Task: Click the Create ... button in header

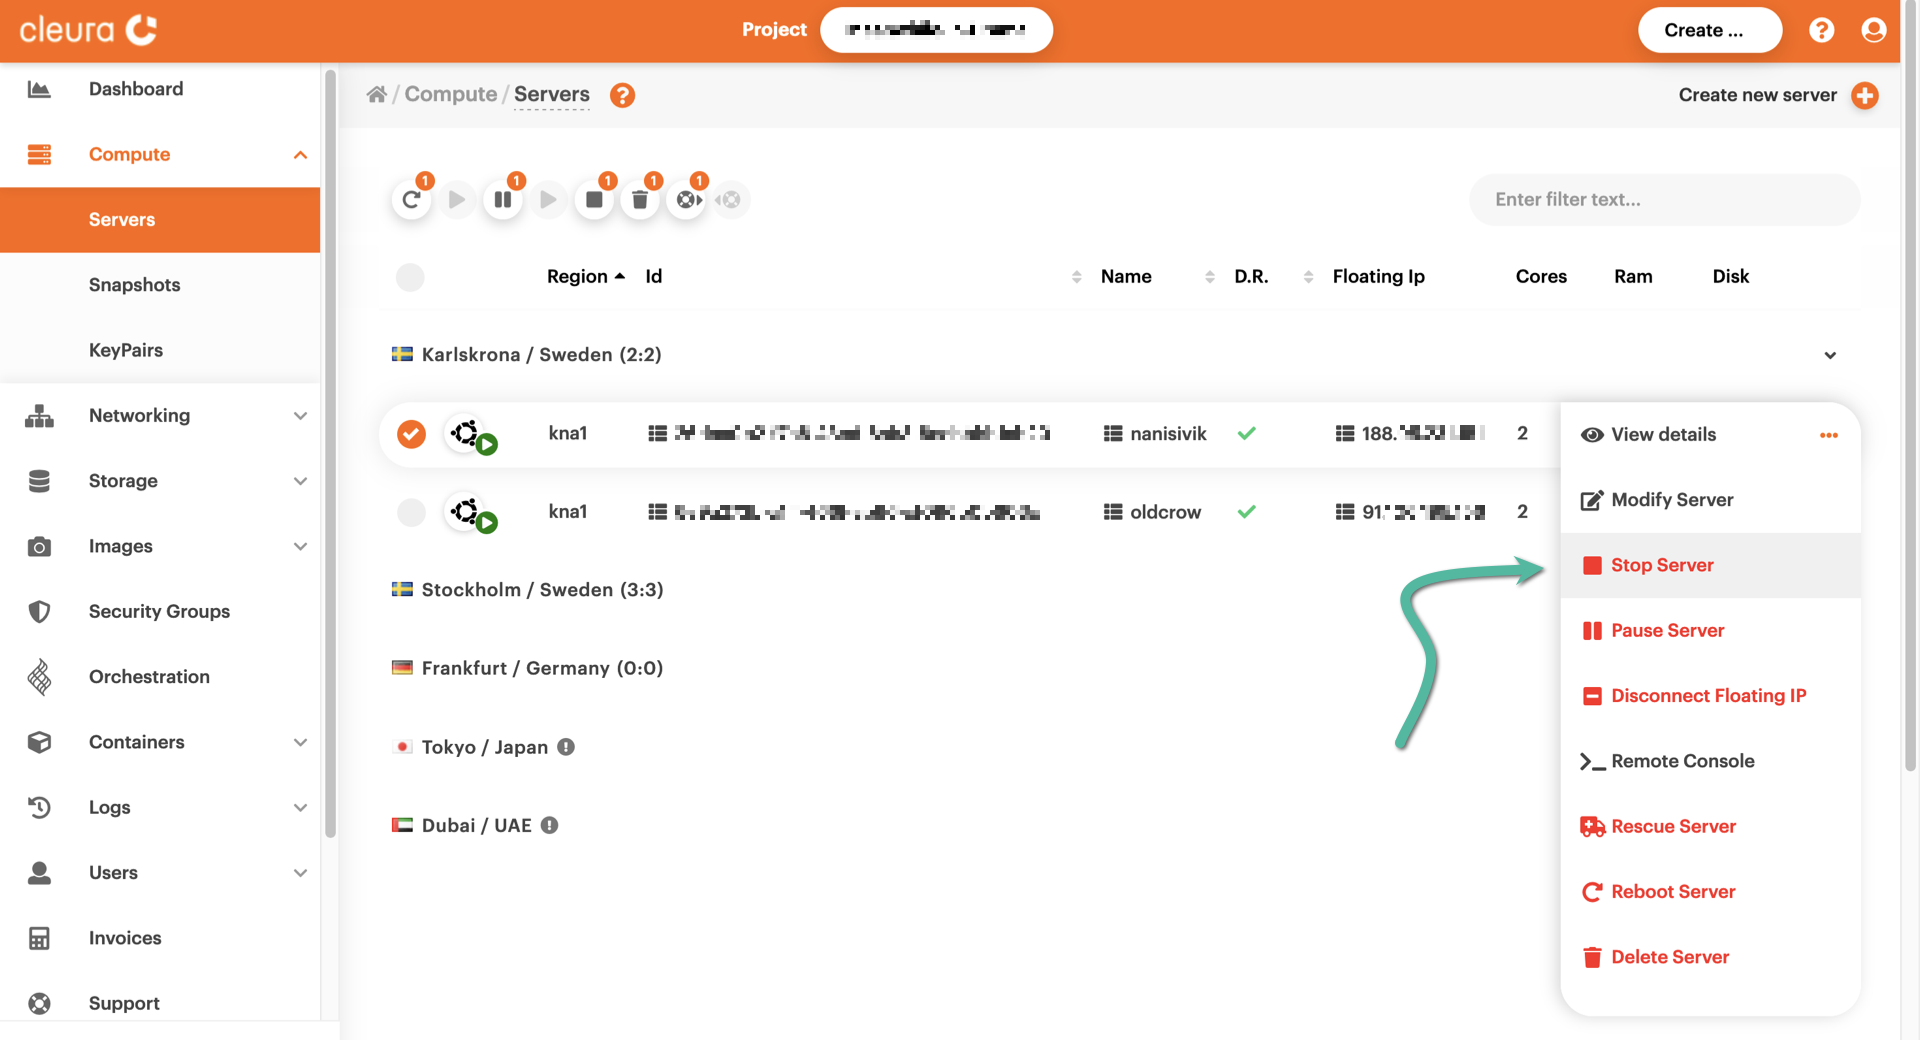Action: pos(1709,30)
